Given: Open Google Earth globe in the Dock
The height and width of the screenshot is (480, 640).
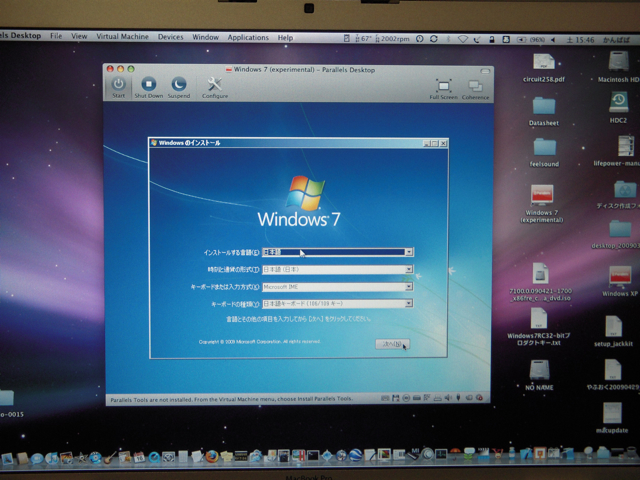Looking at the screenshot, I should click(355, 455).
